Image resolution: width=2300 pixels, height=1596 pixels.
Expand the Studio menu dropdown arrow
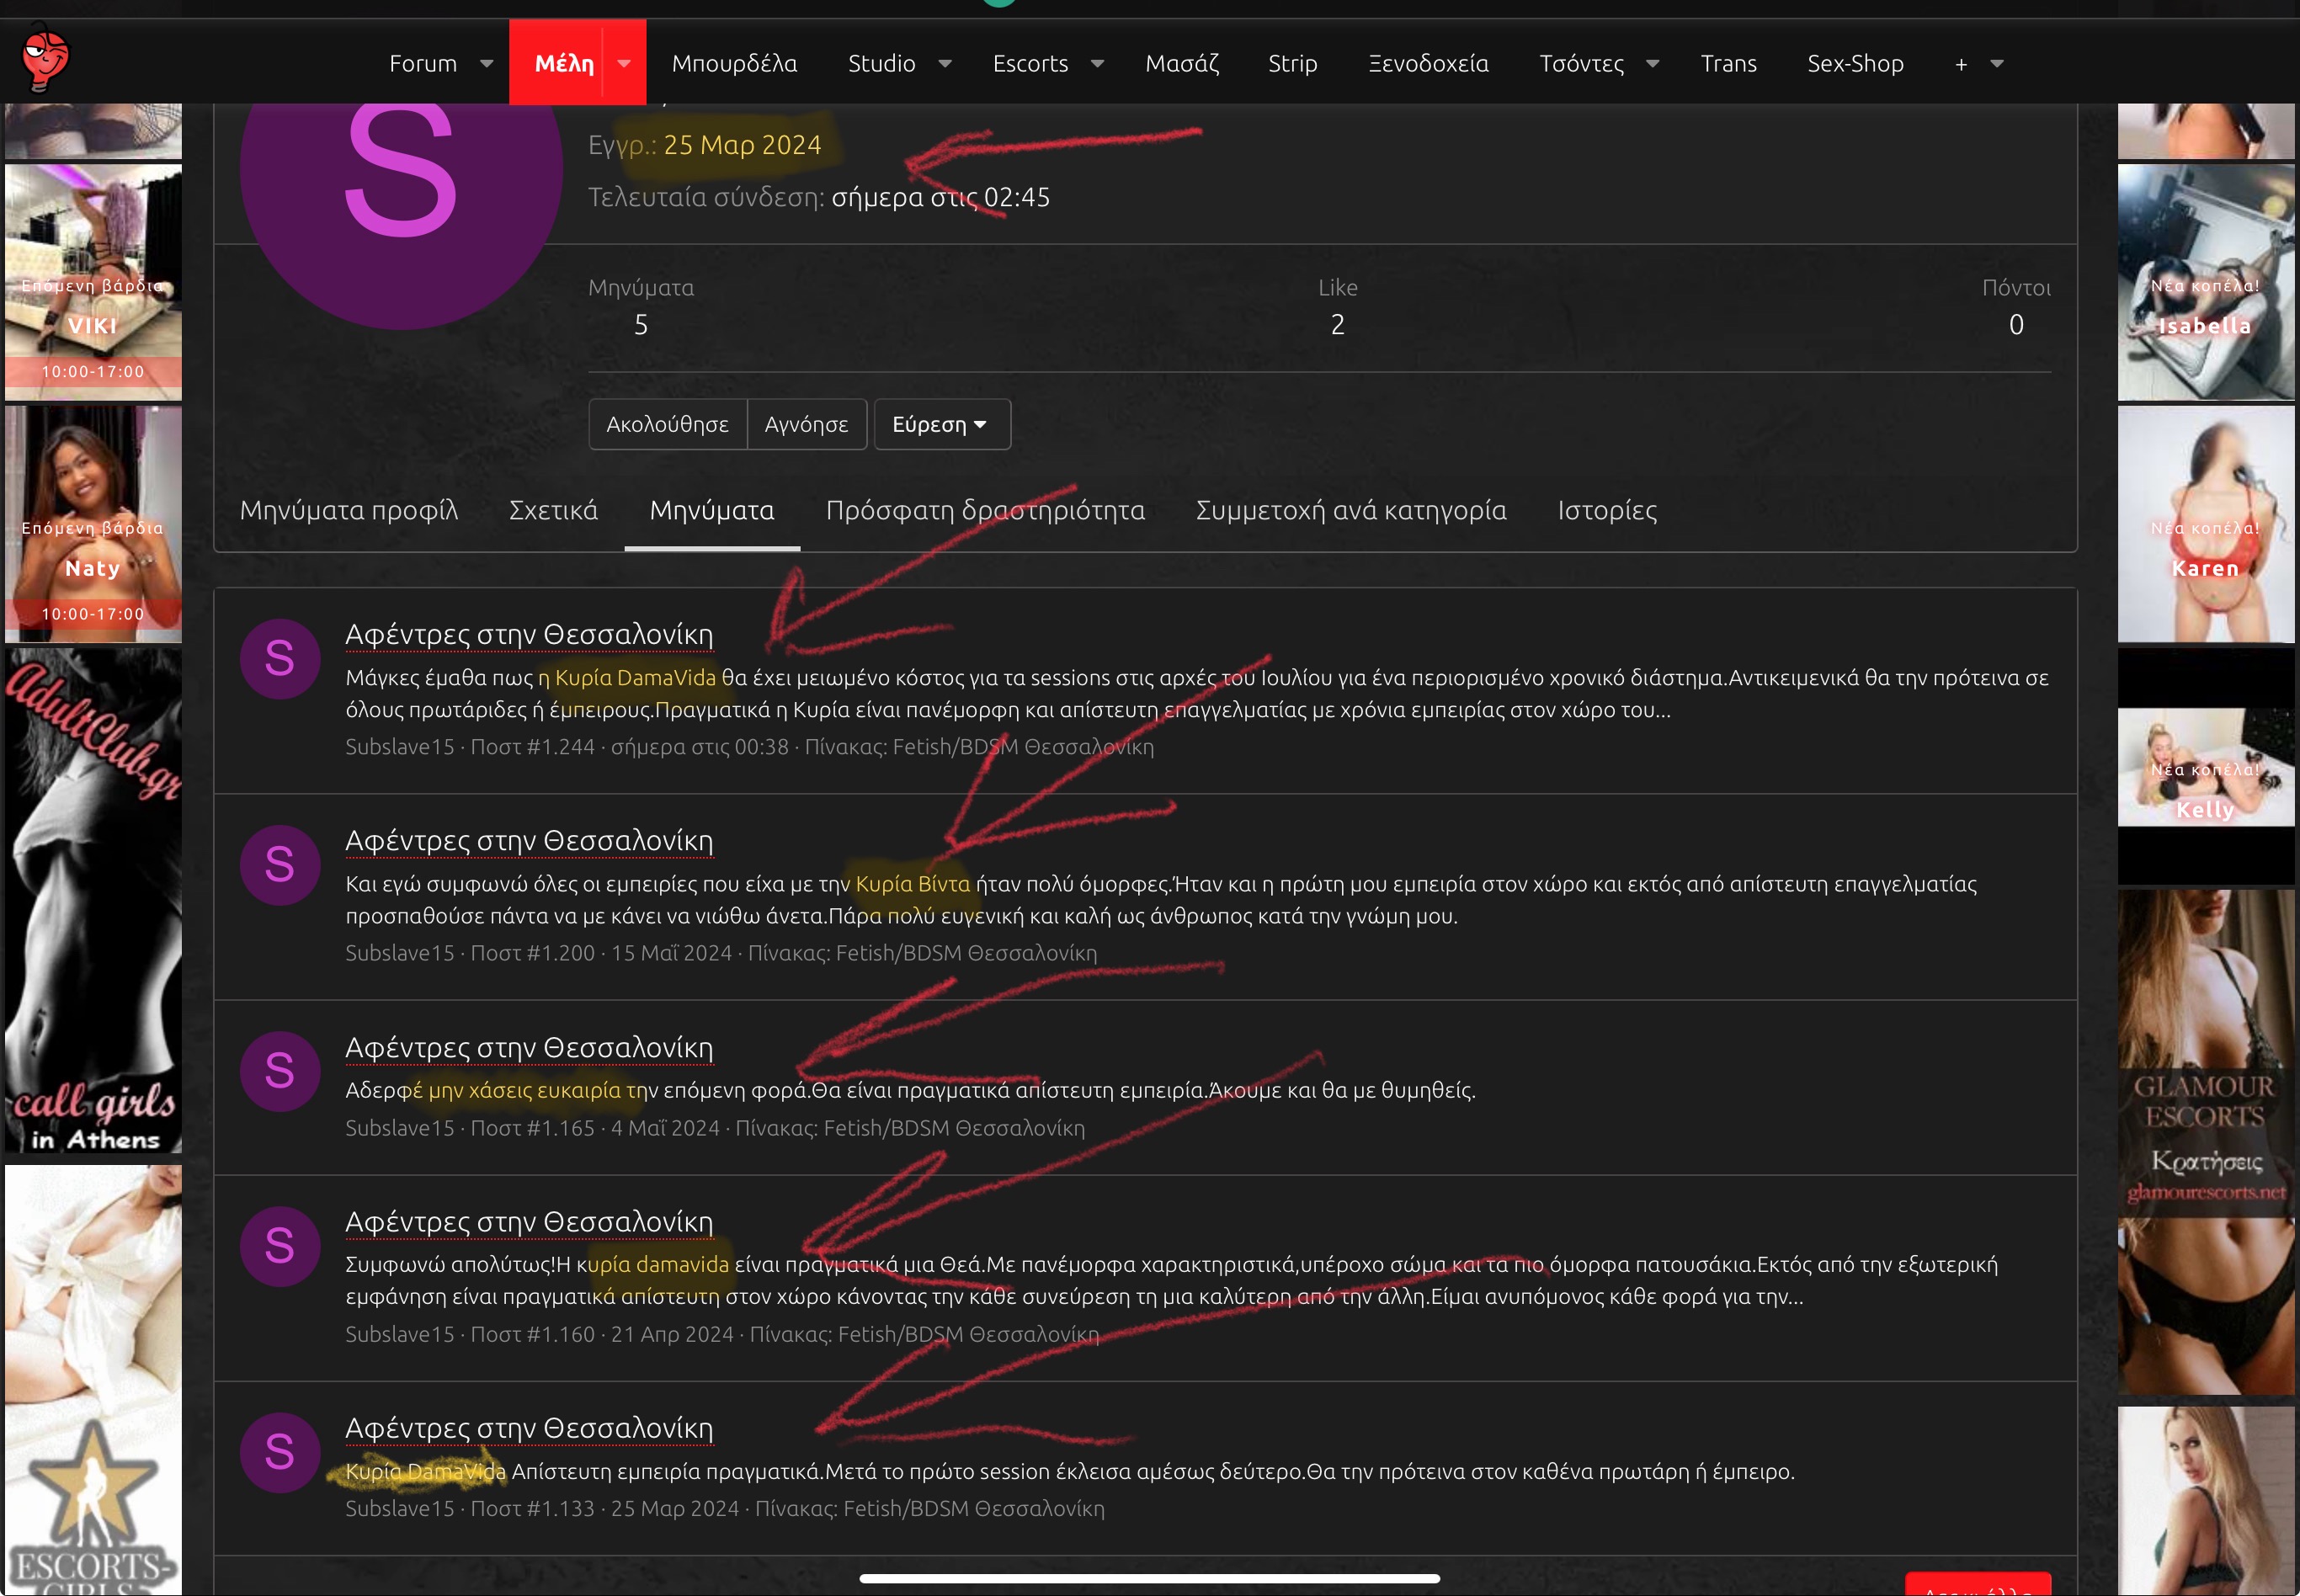[x=945, y=64]
